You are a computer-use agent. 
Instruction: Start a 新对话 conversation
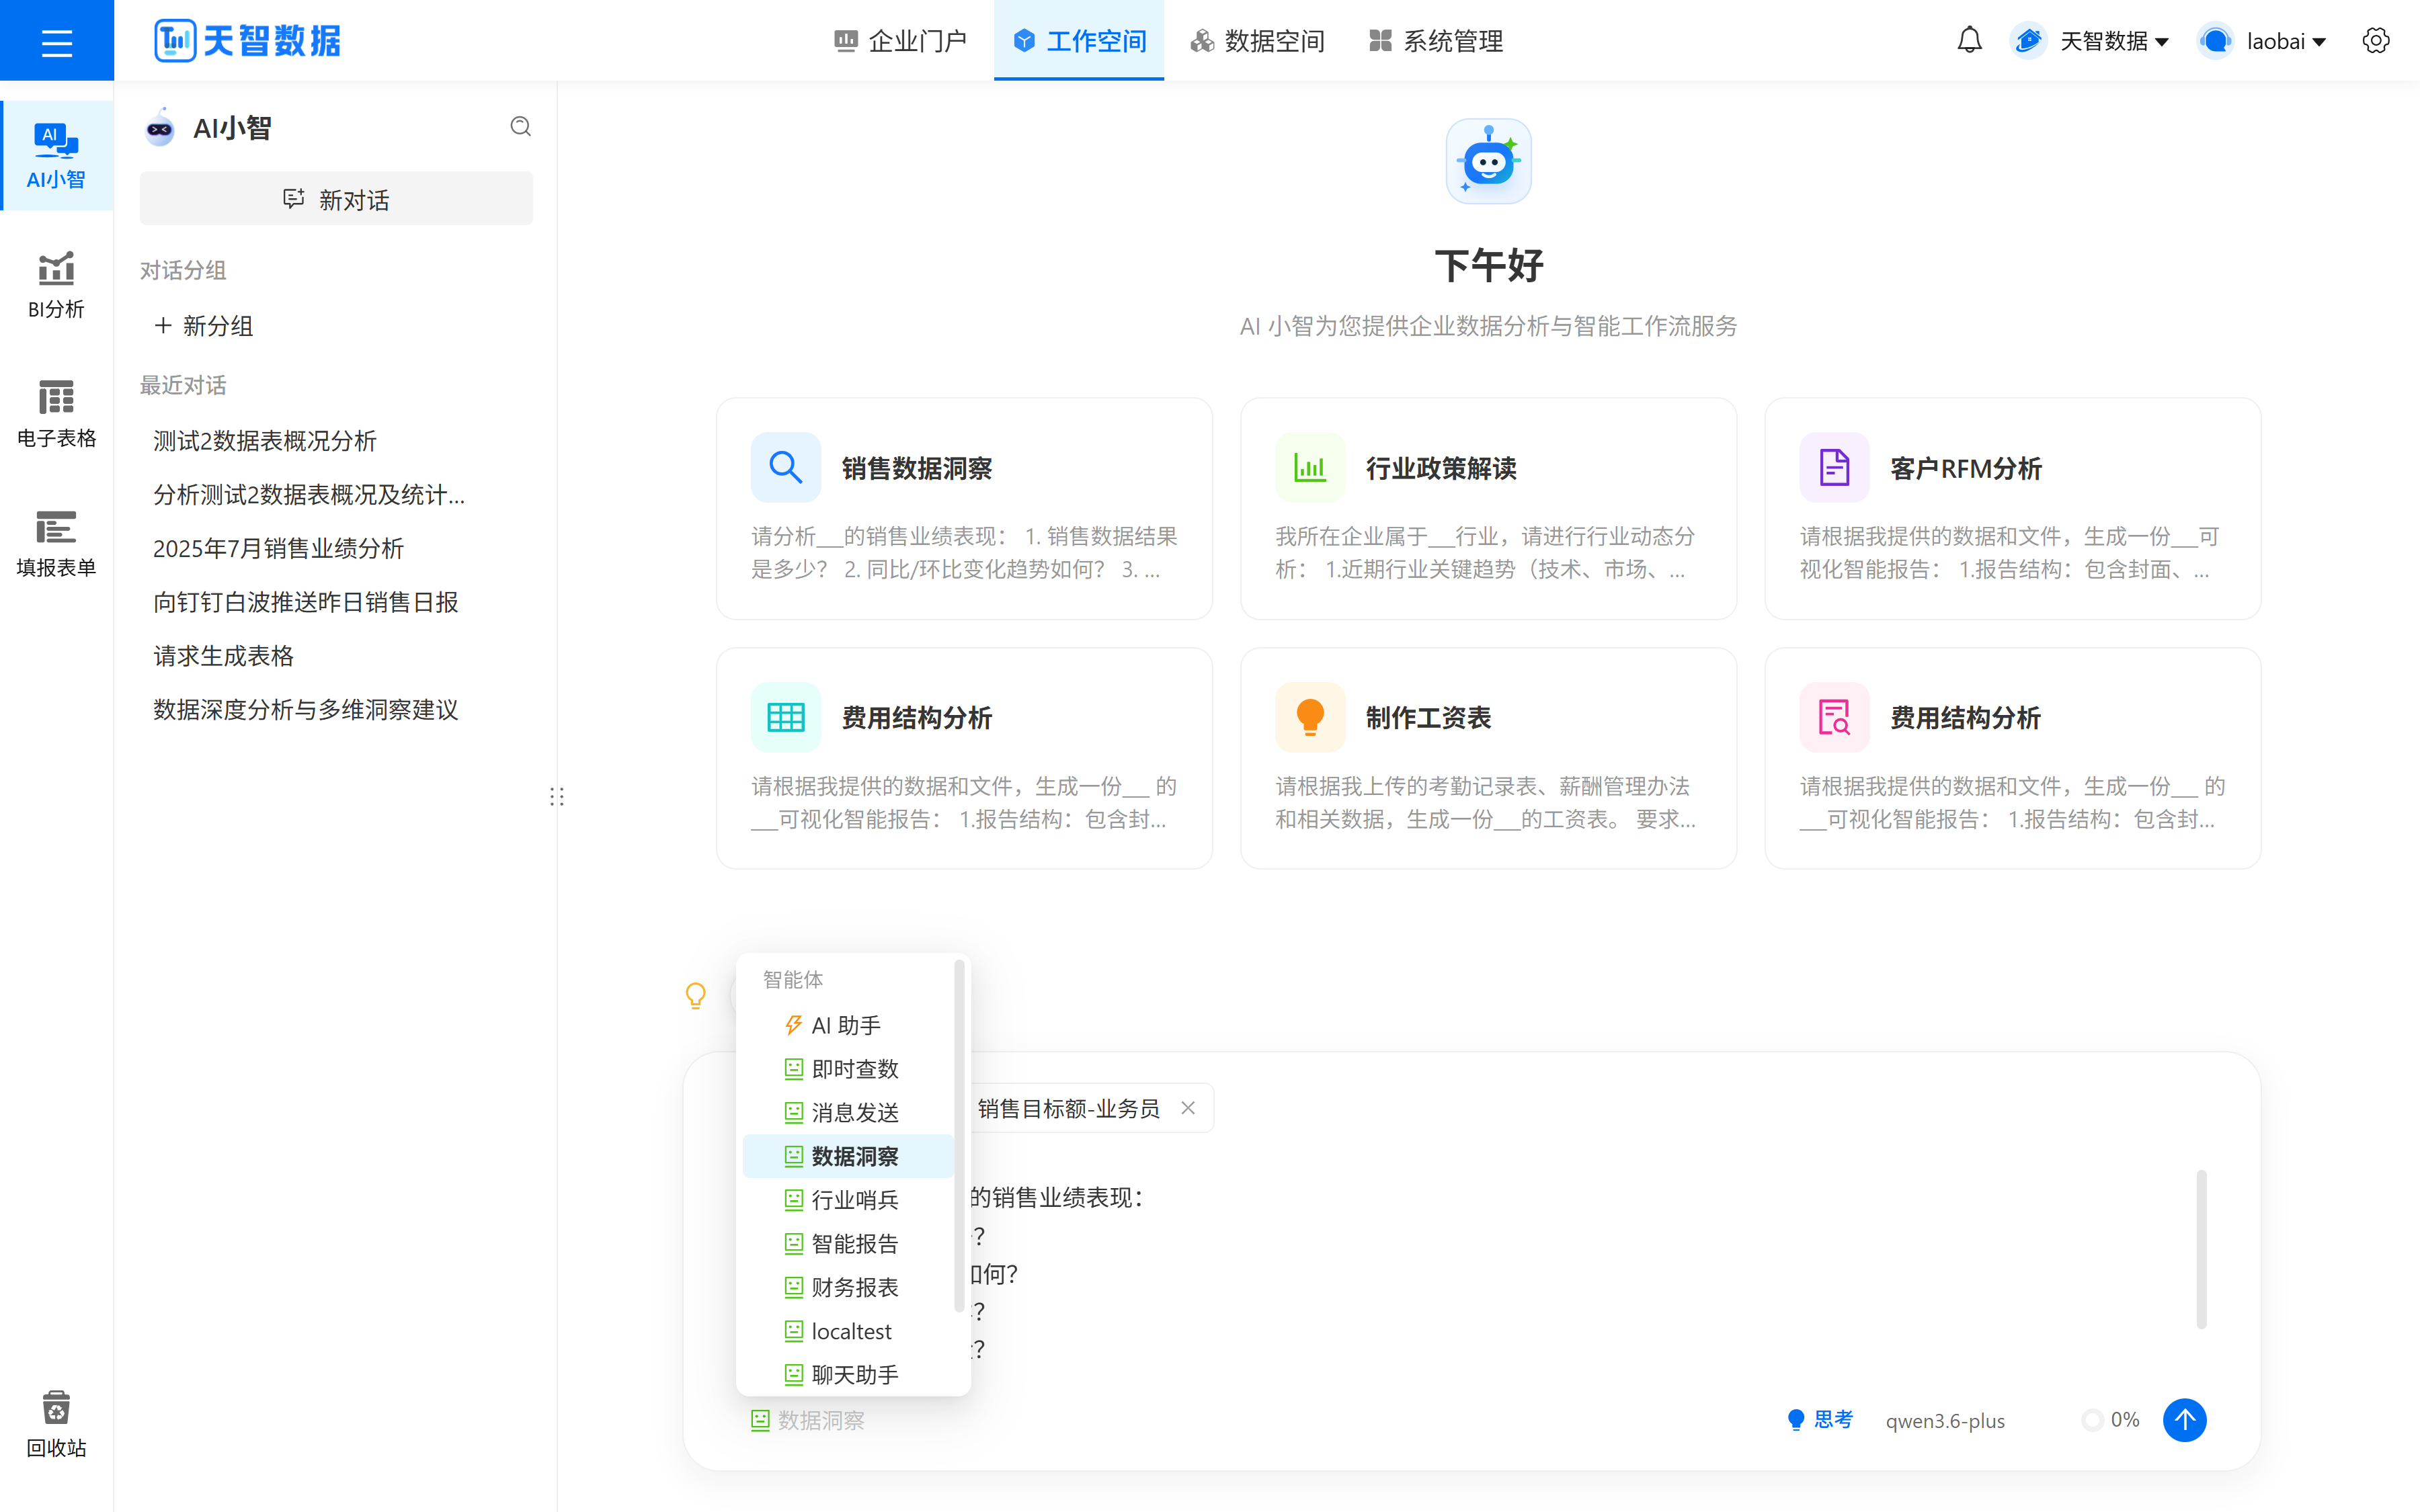click(x=336, y=199)
